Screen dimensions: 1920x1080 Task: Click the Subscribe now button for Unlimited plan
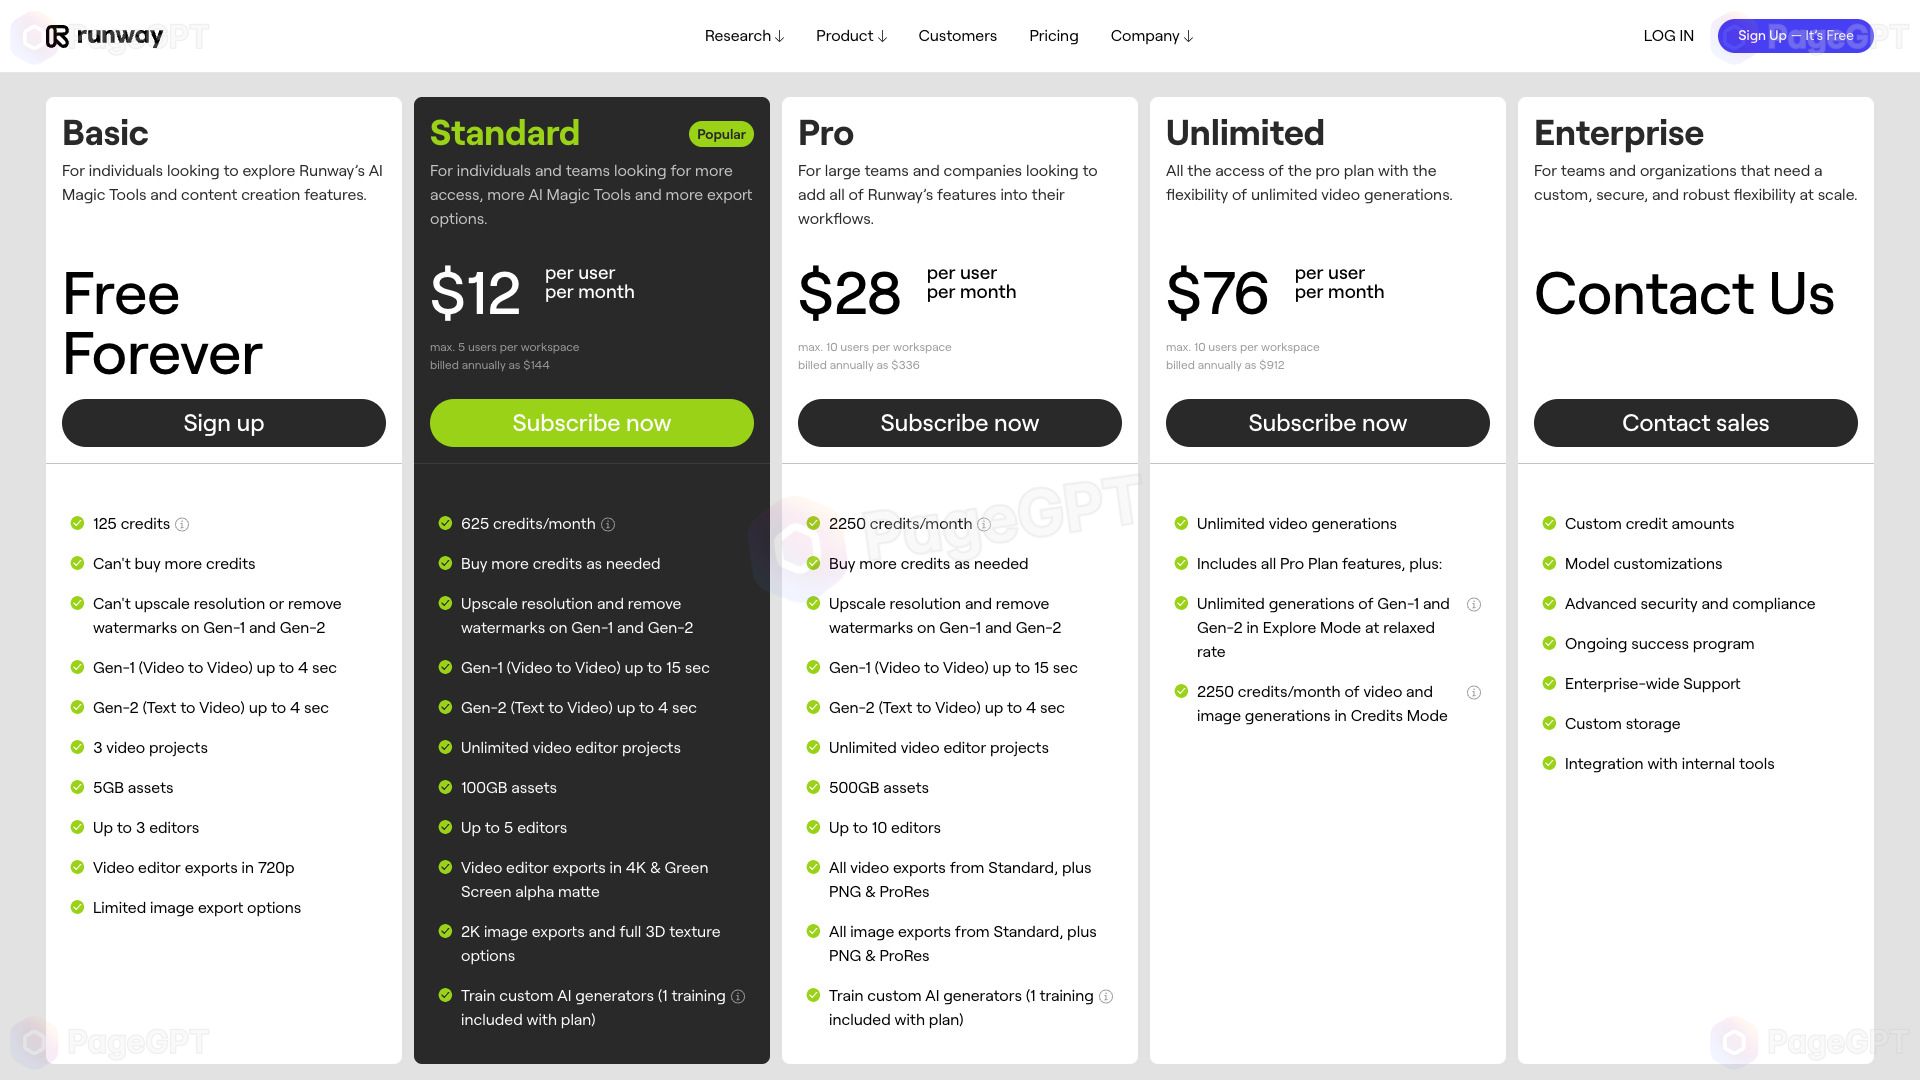click(1327, 422)
